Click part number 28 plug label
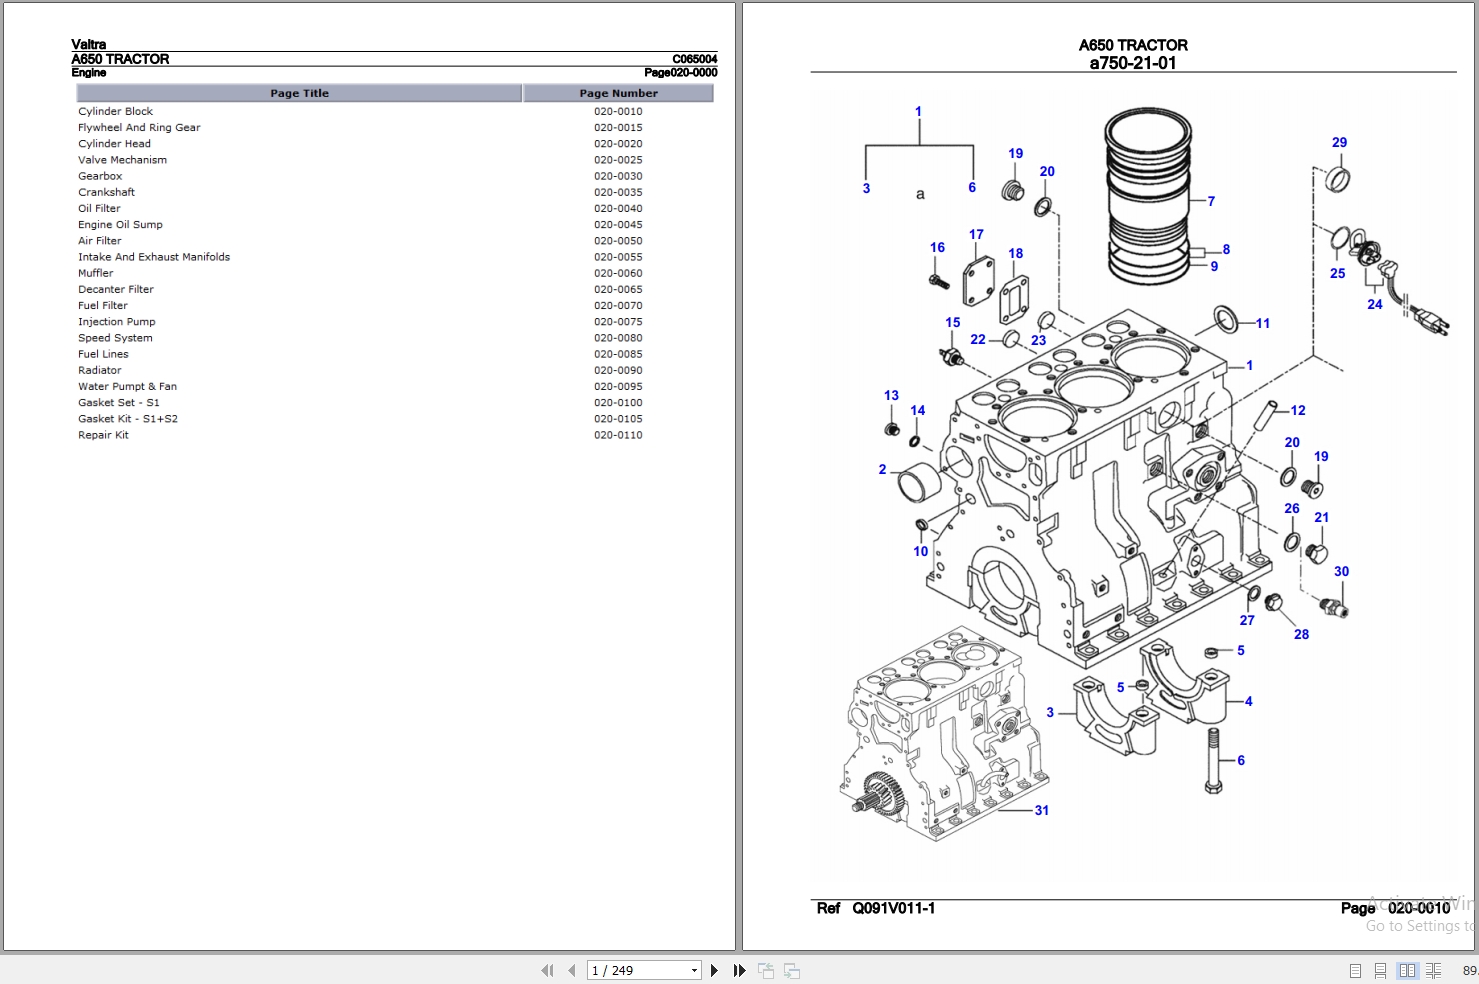Viewport: 1479px width, 984px height. [x=1301, y=634]
